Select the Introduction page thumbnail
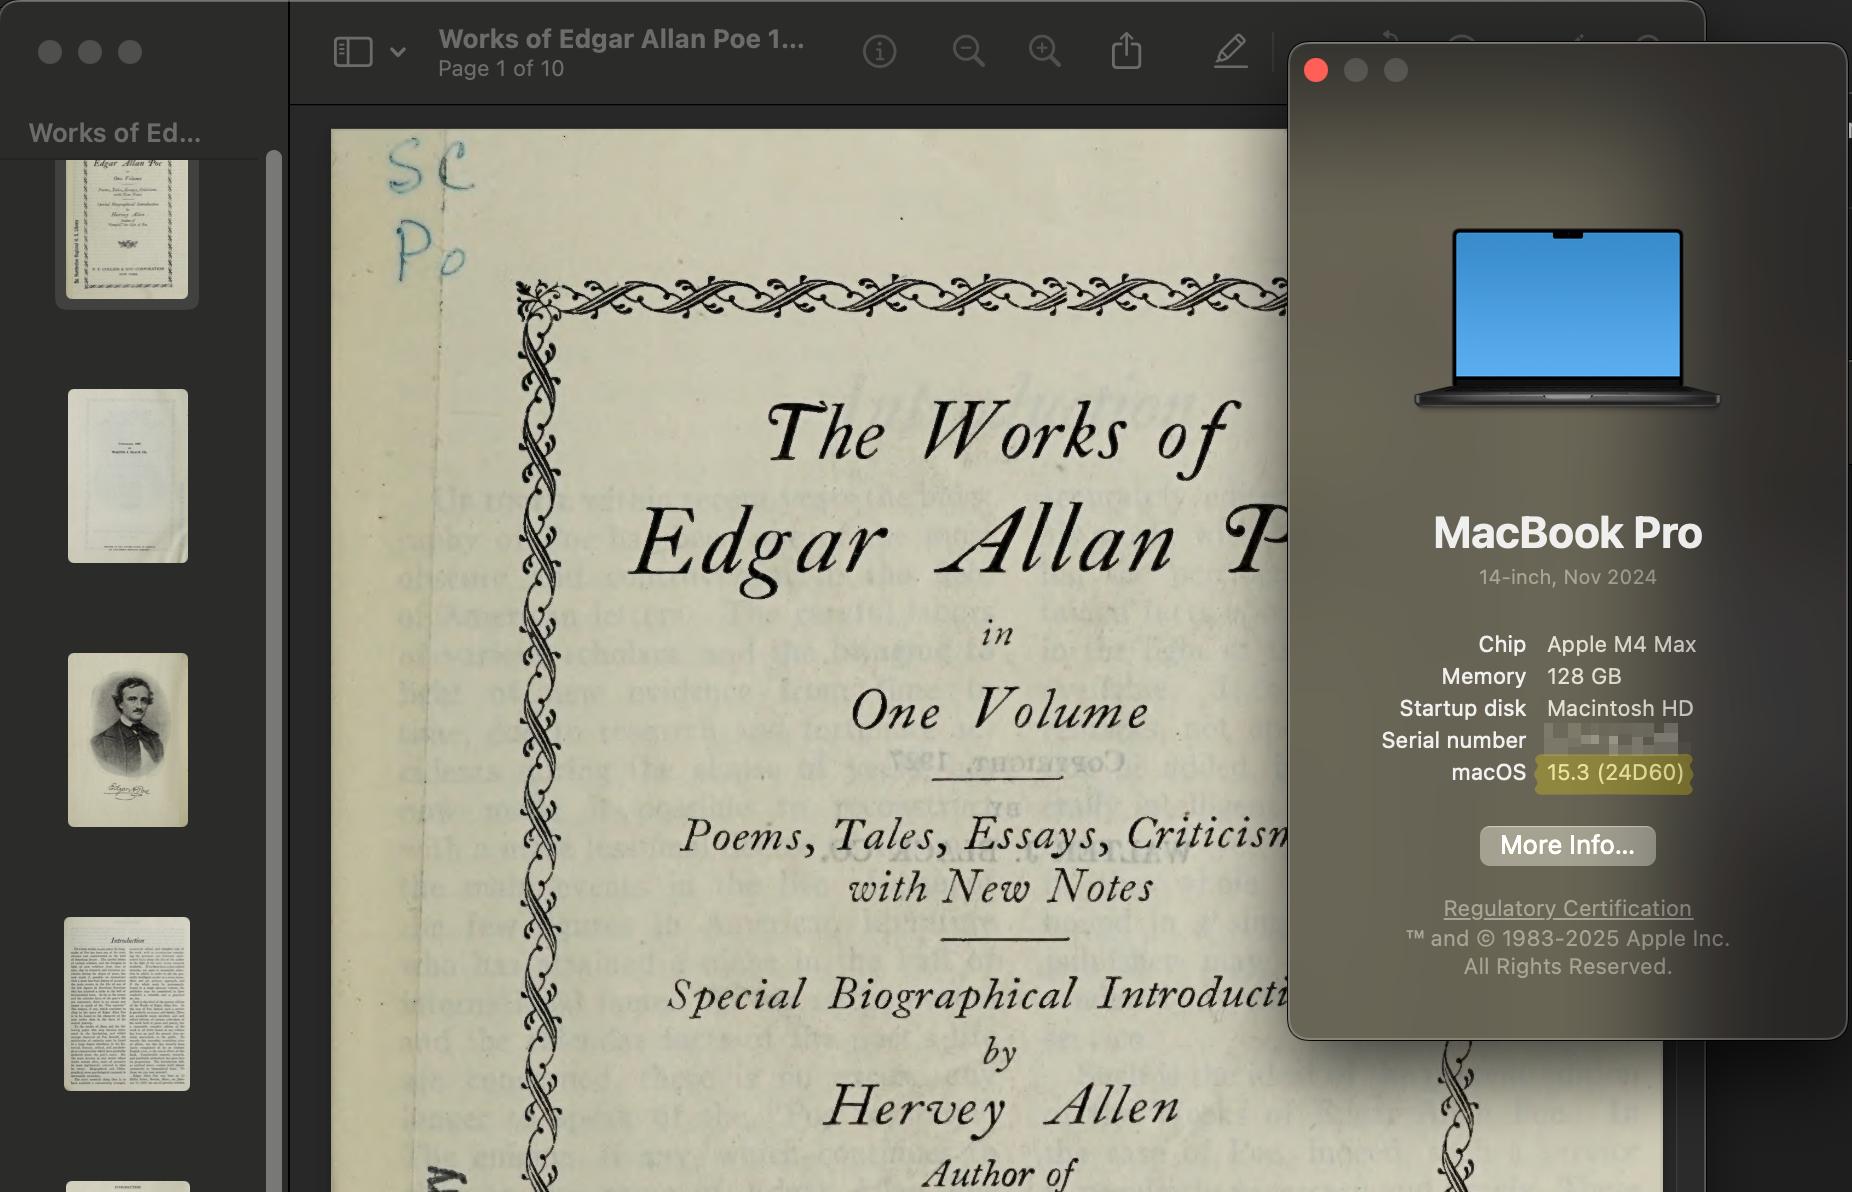1852x1192 pixels. coord(127,1004)
